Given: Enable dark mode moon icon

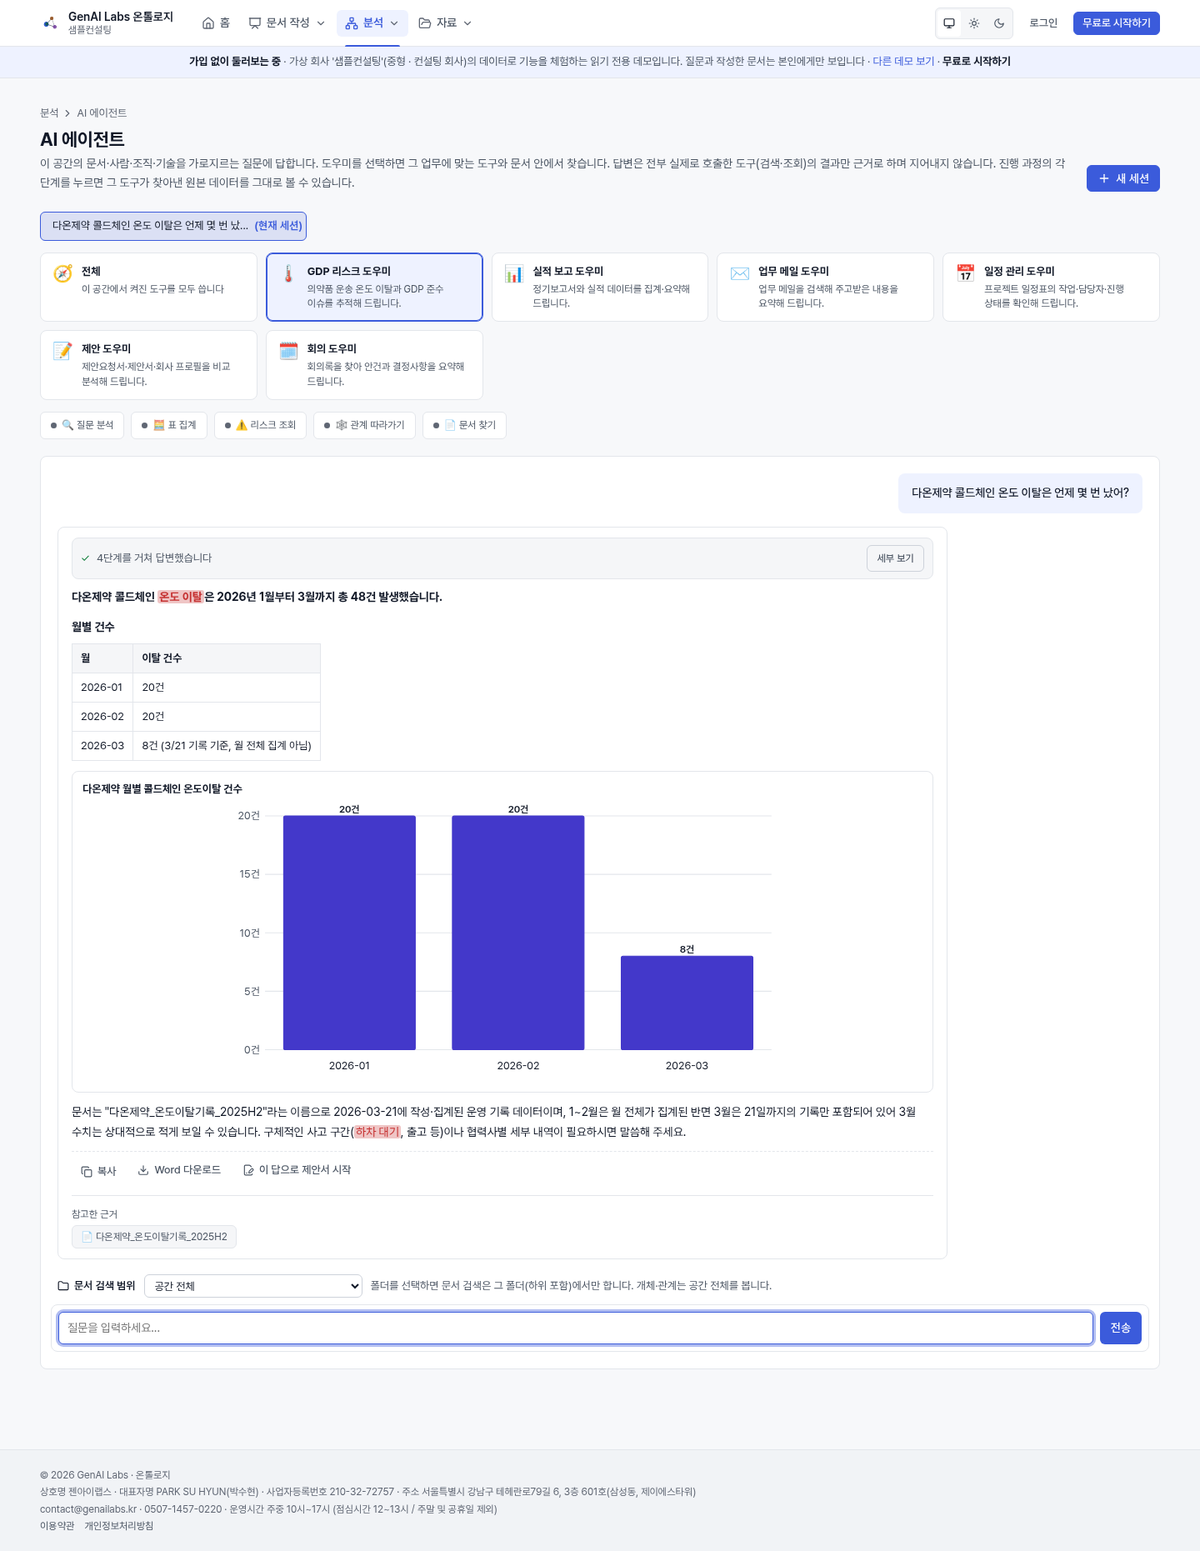Looking at the screenshot, I should [999, 23].
